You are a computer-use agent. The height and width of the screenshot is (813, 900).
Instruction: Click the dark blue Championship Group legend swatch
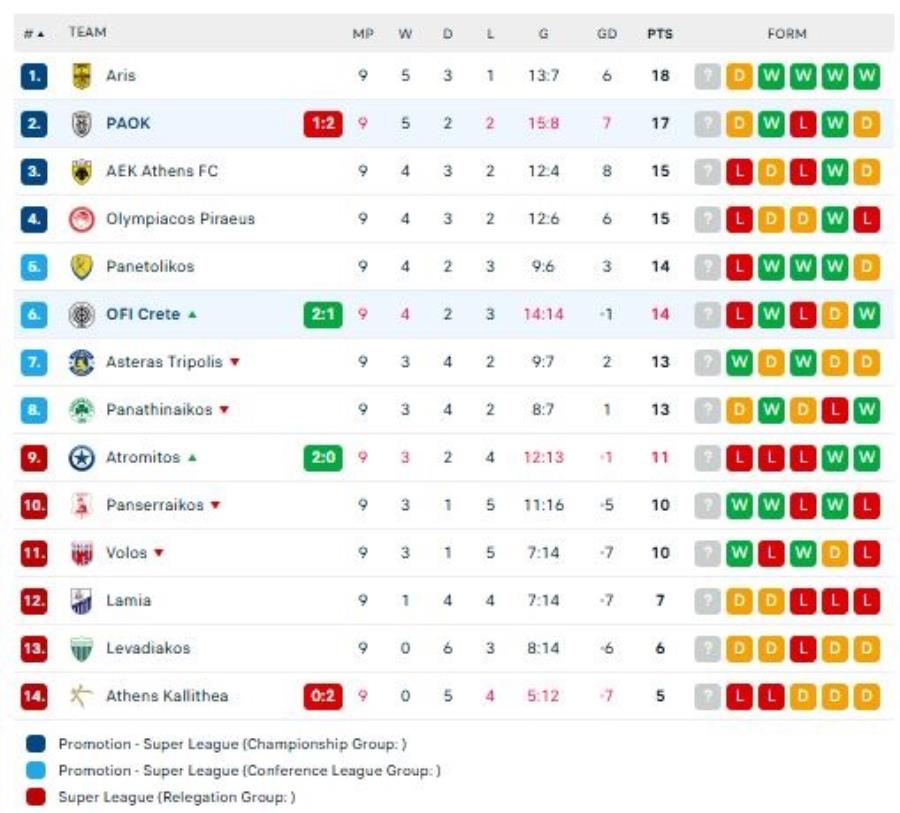[36, 744]
